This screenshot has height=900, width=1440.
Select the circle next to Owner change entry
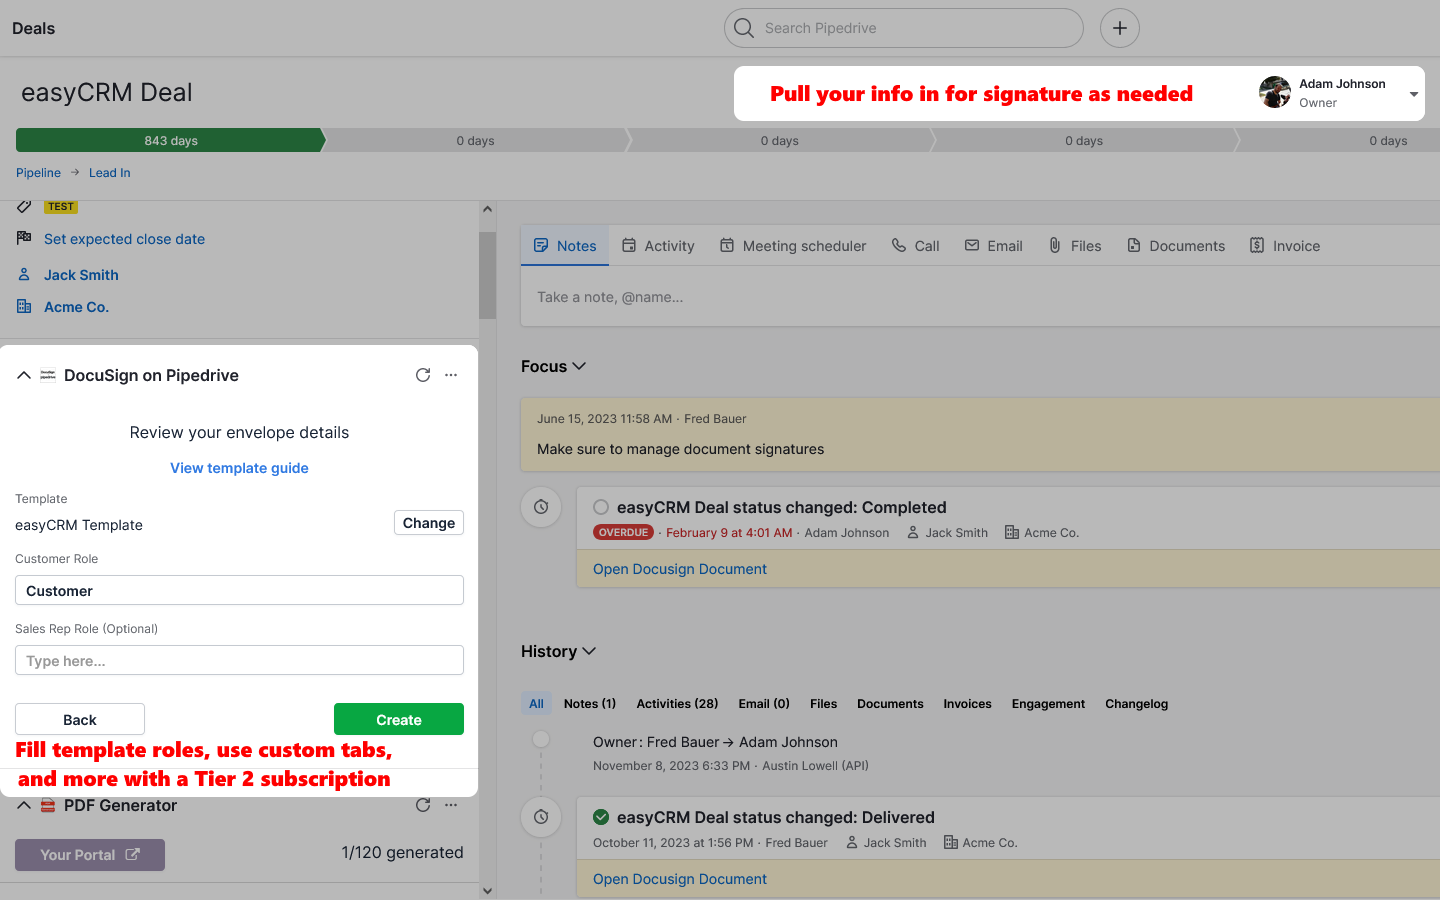coord(541,739)
